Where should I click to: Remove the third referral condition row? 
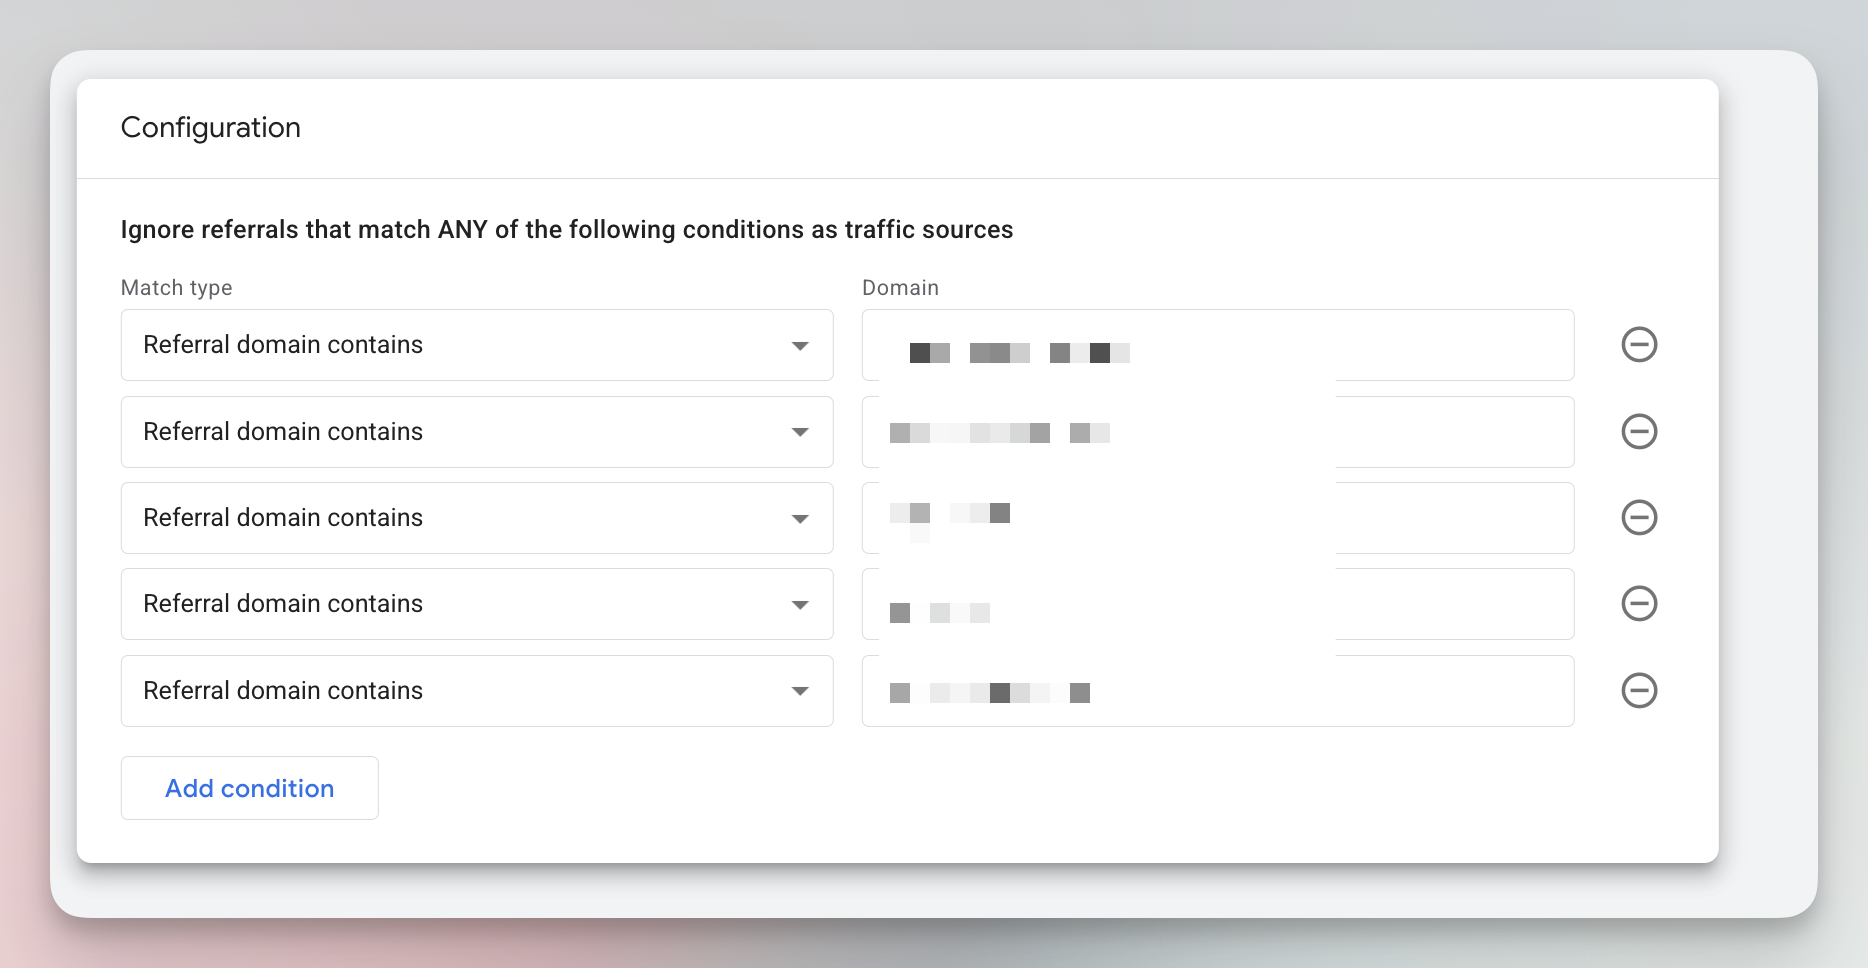(1639, 518)
